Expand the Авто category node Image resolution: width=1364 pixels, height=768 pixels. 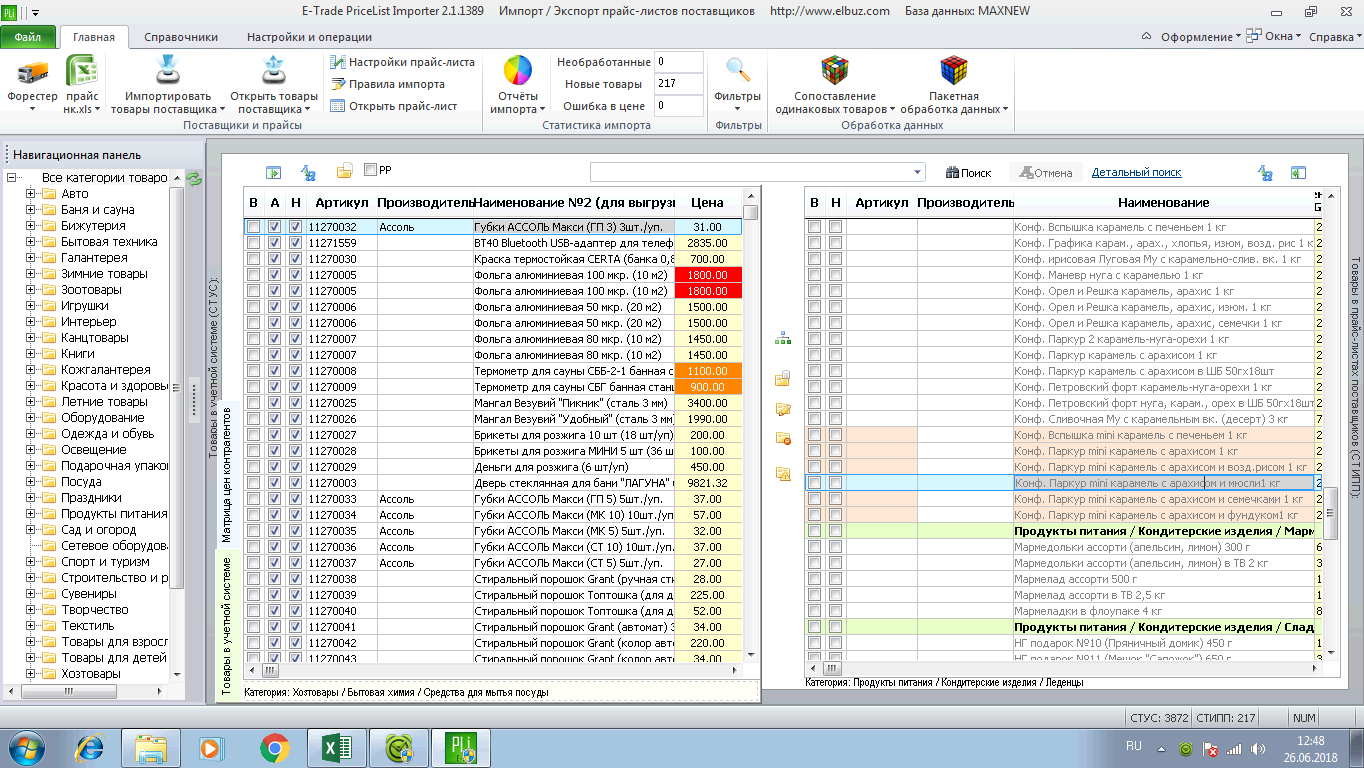click(30, 194)
